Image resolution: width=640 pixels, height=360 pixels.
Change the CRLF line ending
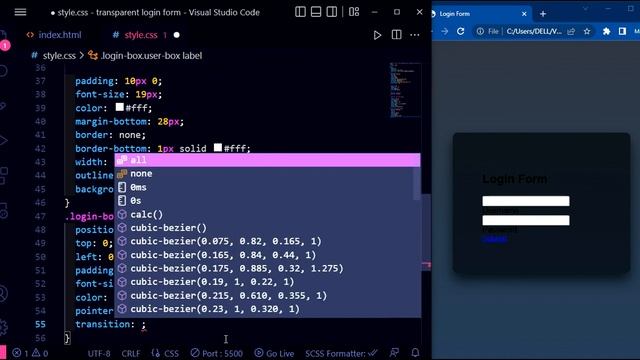pyautogui.click(x=131, y=353)
